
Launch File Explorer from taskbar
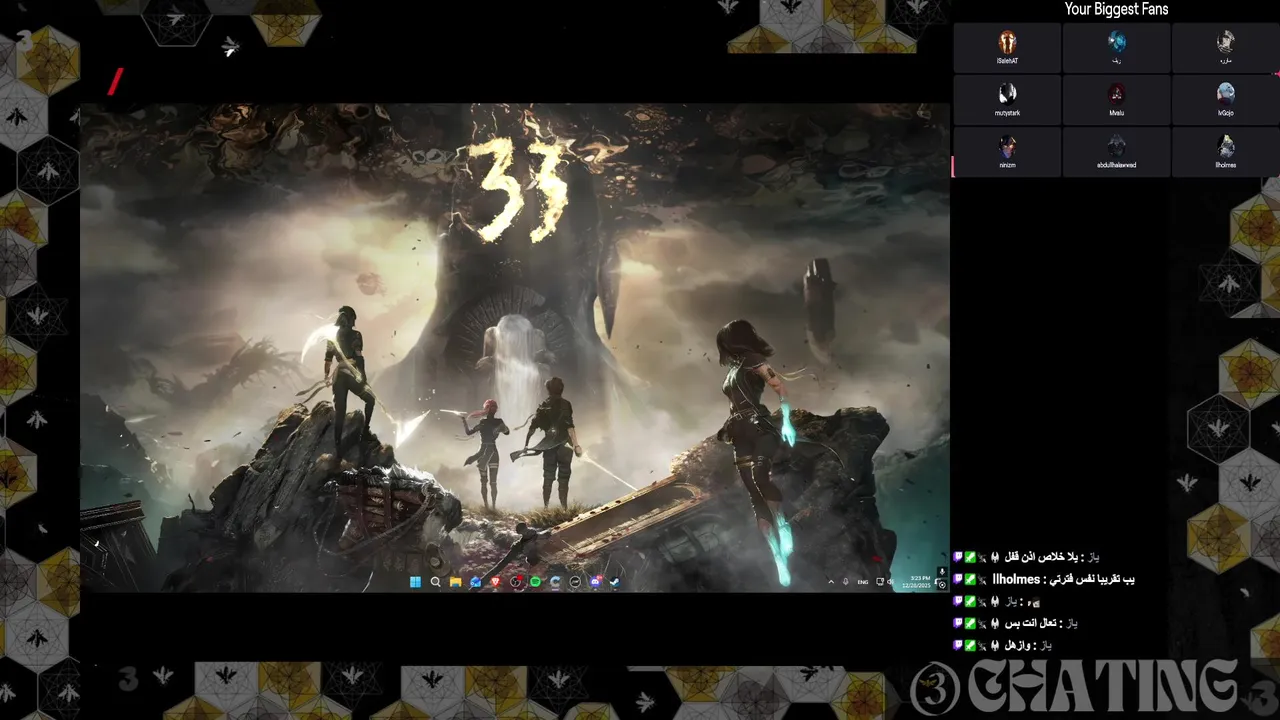pos(455,582)
